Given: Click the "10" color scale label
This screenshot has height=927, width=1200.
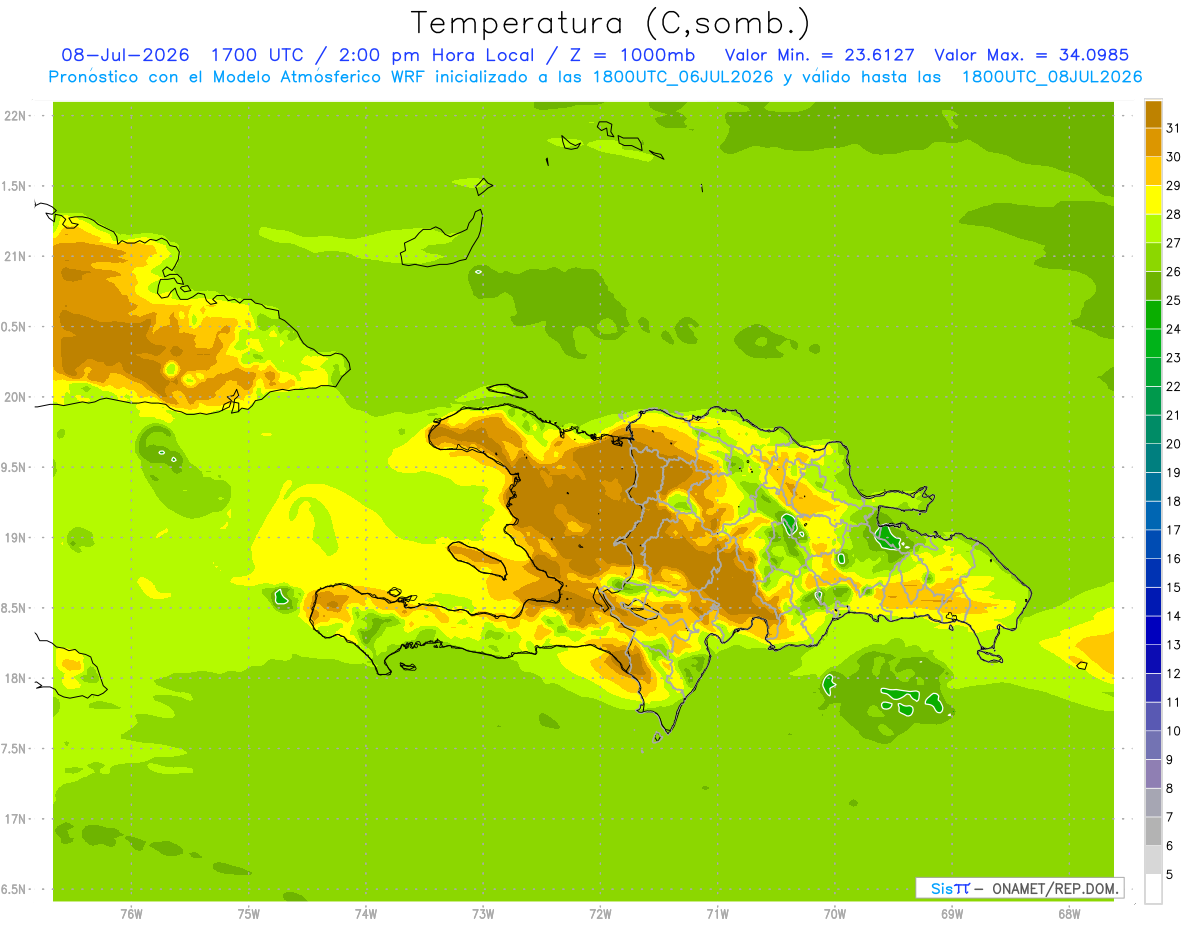Looking at the screenshot, I should click(x=1174, y=731).
